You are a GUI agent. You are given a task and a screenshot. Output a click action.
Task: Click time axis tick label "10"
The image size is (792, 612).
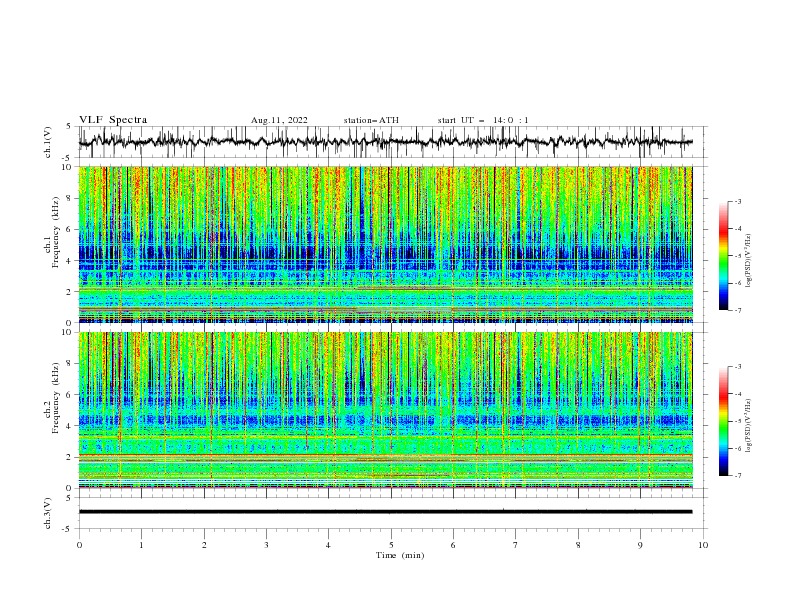point(703,545)
